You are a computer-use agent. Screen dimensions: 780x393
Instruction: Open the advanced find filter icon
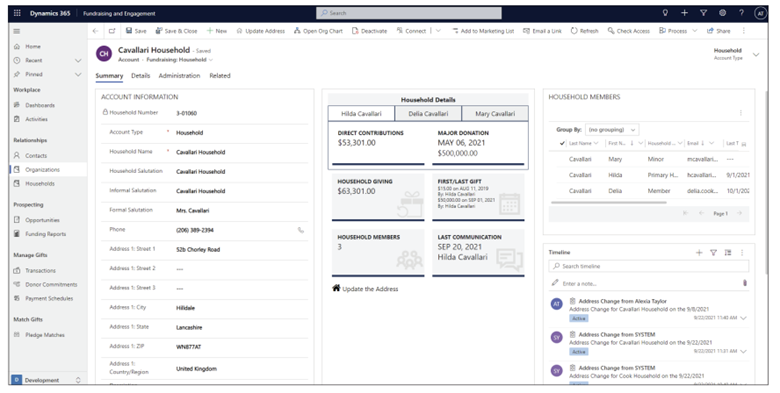(703, 13)
